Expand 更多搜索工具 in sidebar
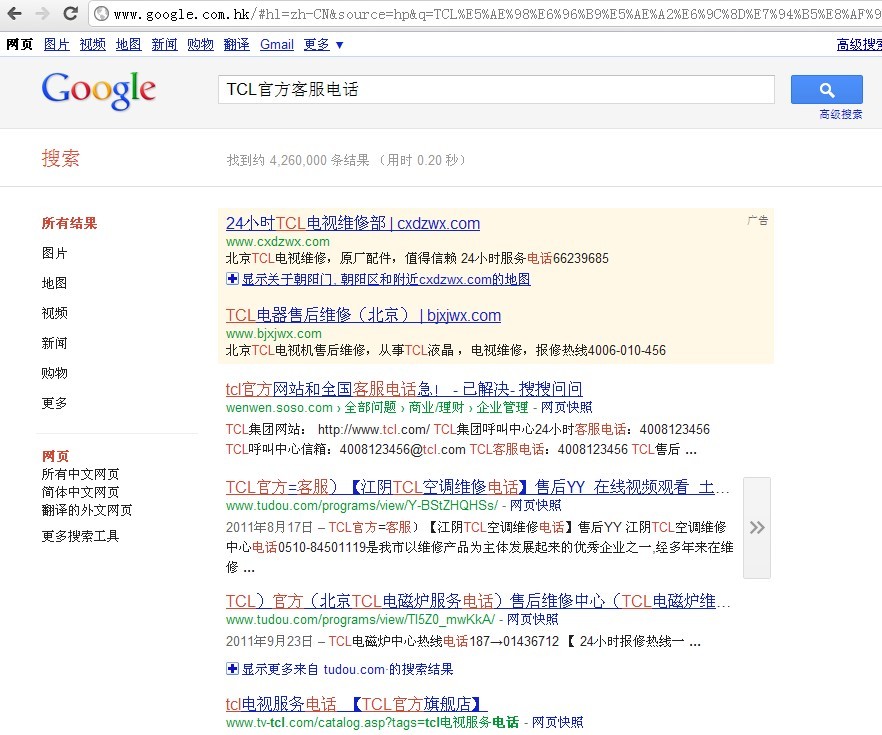882x735 pixels. pyautogui.click(x=80, y=536)
